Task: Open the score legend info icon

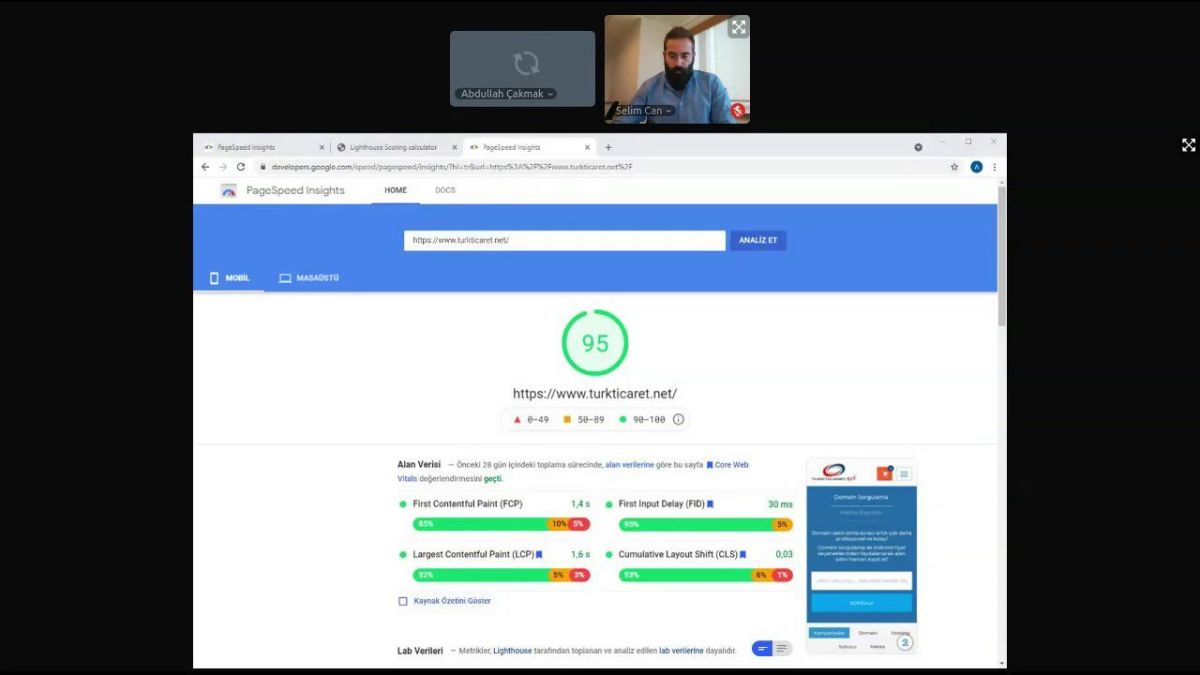Action: tap(678, 420)
